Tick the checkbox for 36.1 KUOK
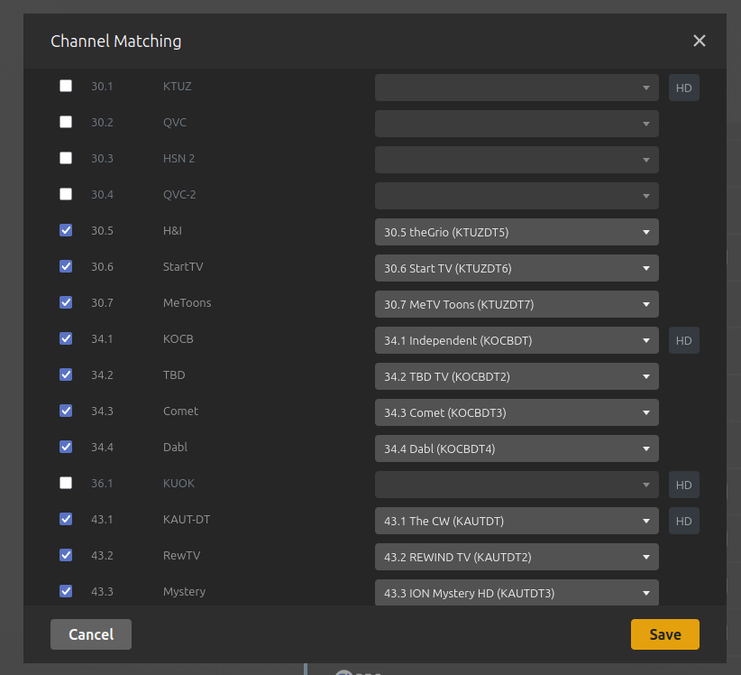741x675 pixels. point(66,483)
